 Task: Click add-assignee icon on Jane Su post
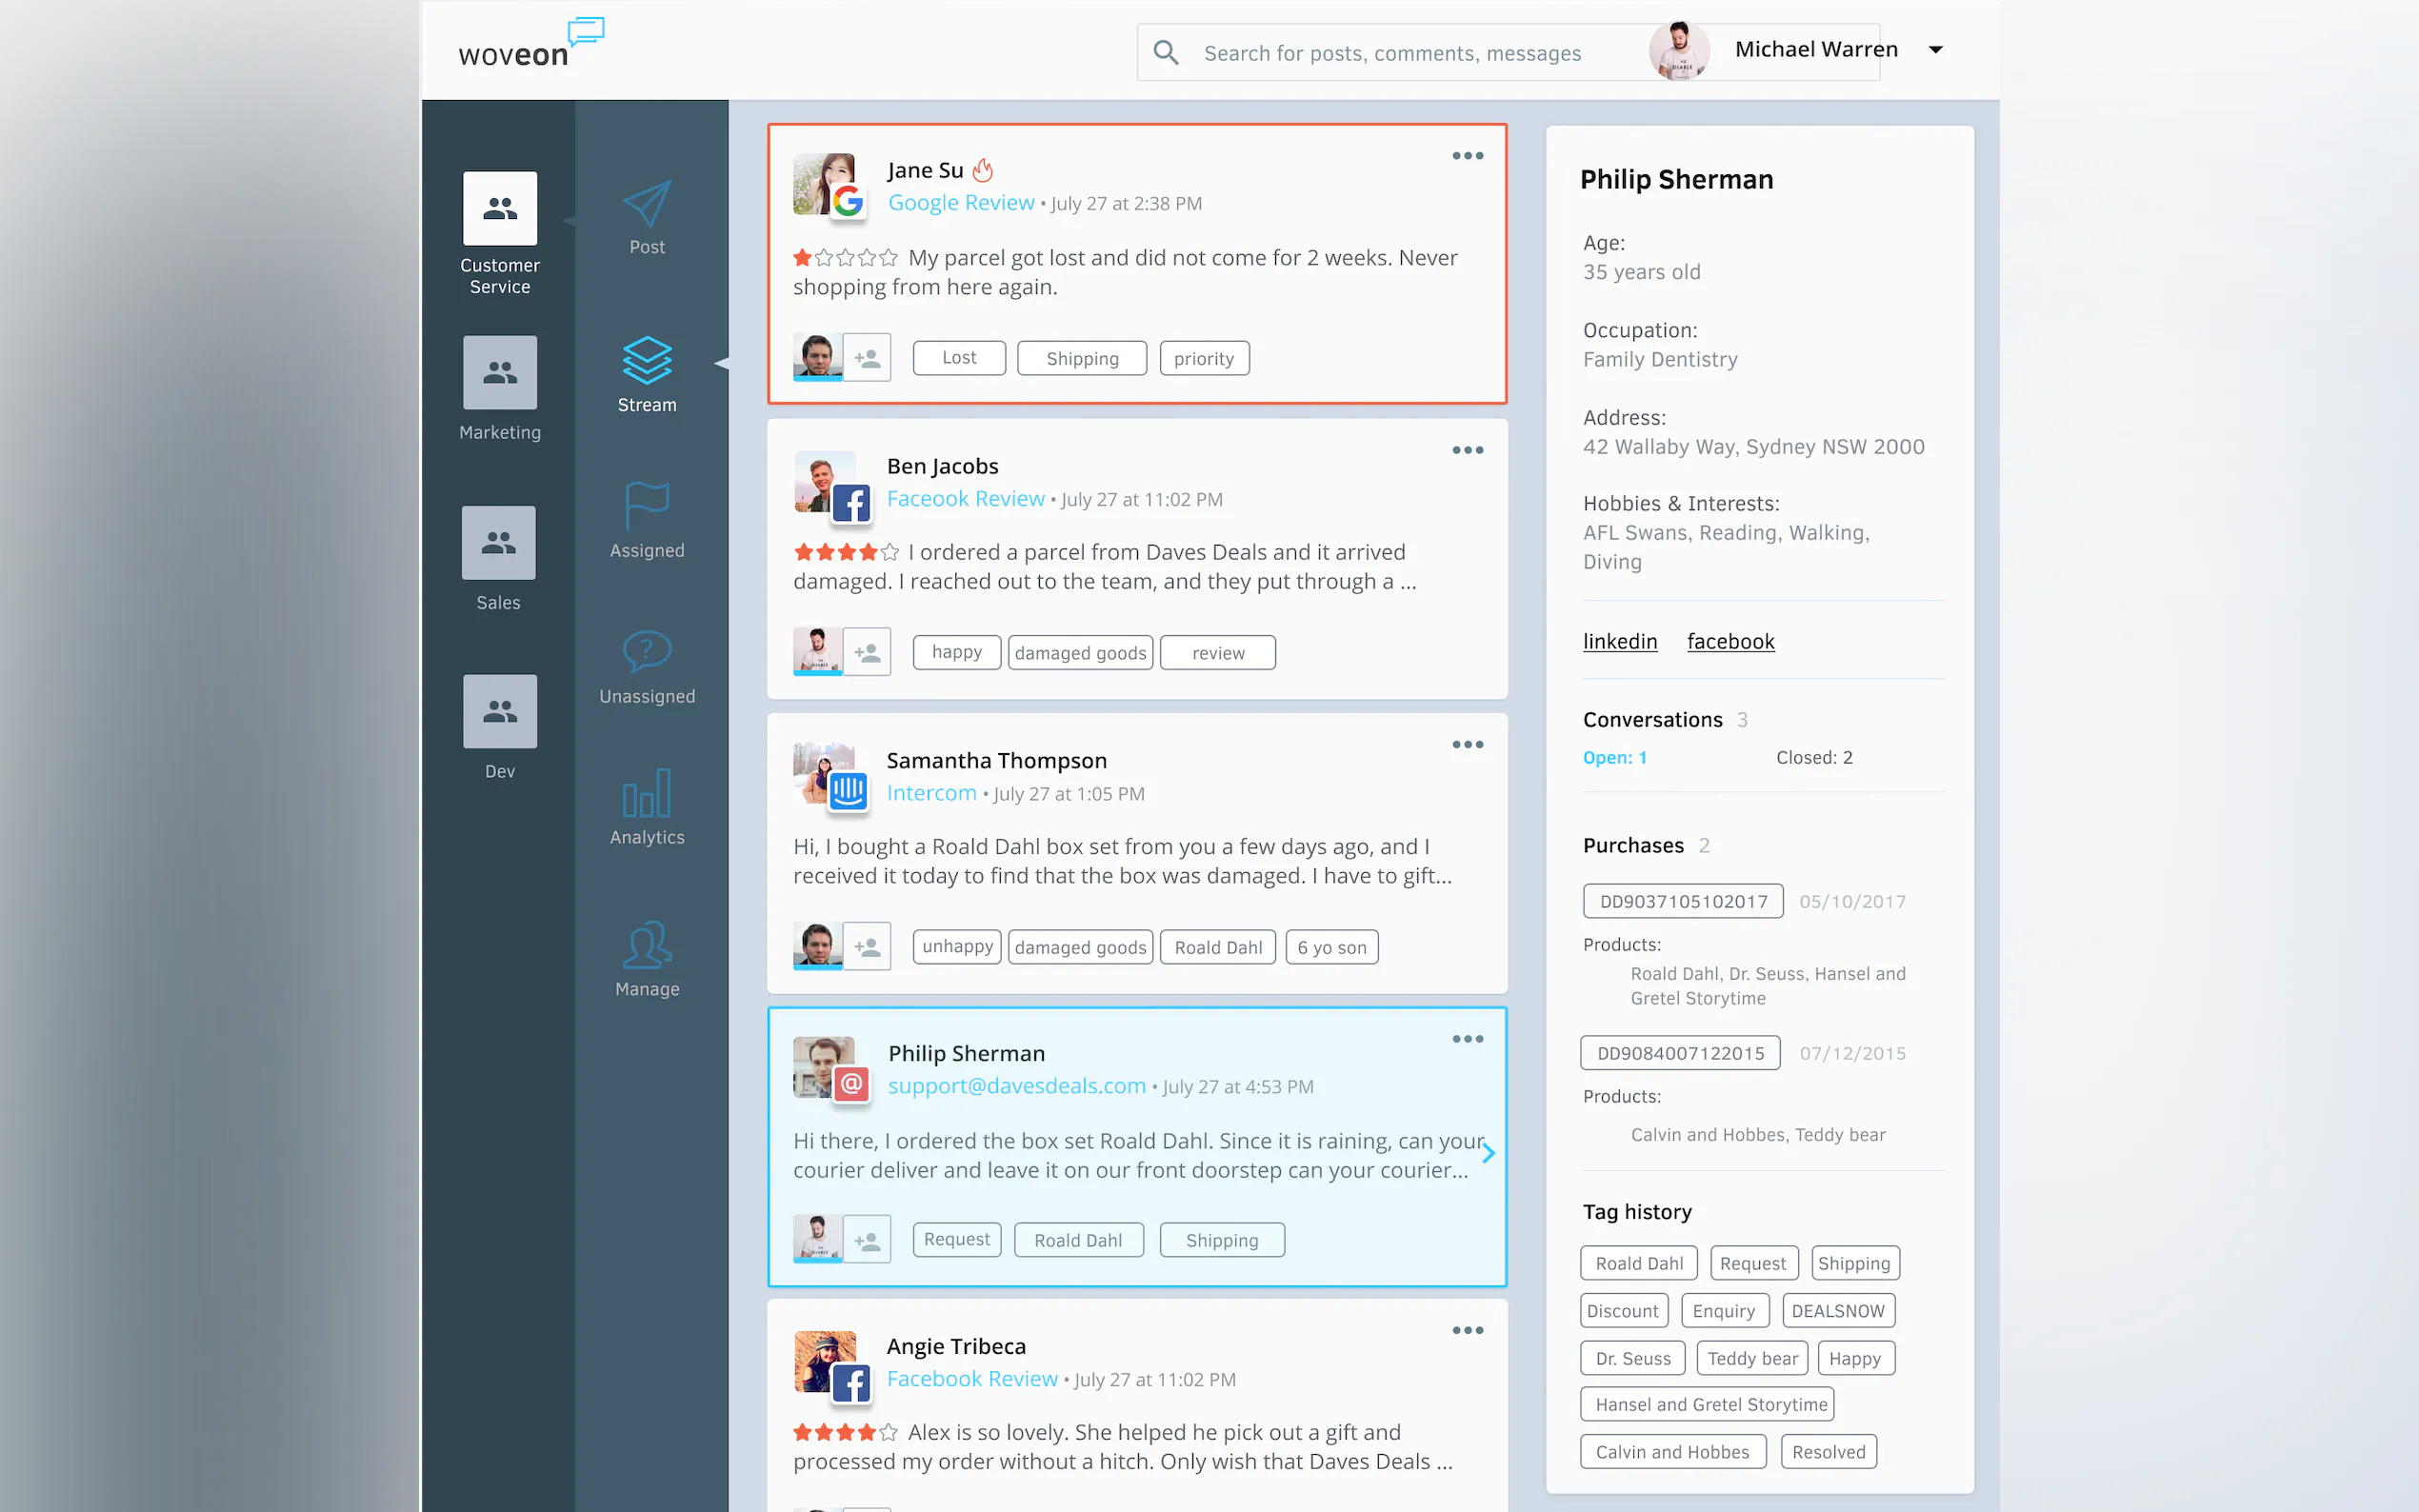tap(867, 358)
